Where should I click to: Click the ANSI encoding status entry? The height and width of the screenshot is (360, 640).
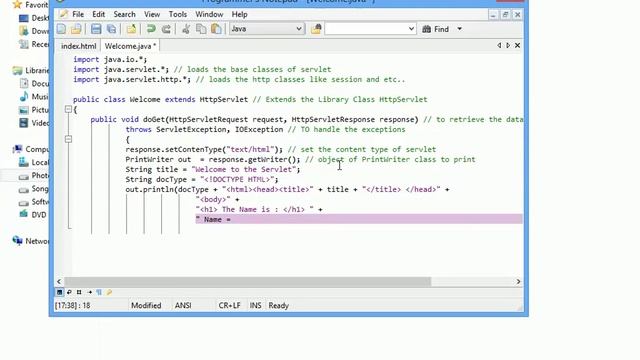click(x=183, y=305)
